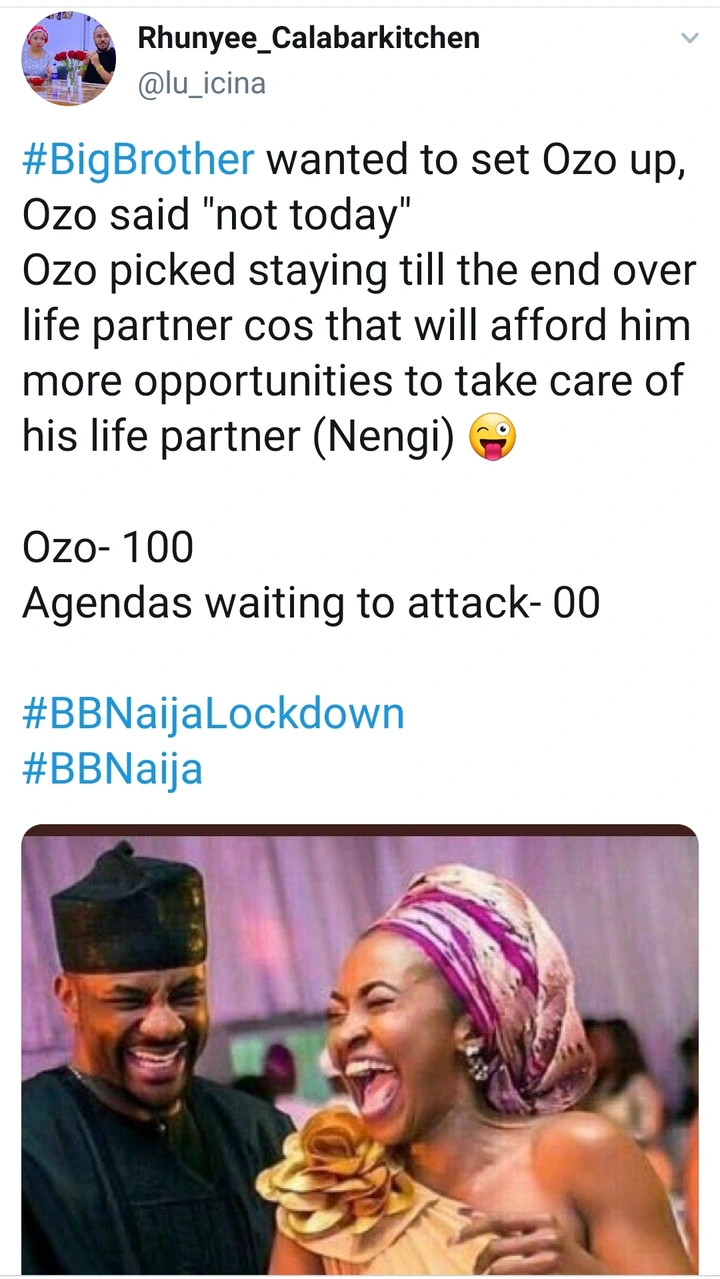Select the "Agendas waiting to attack- 00" line
Viewport: 720px width, 1279px height.
point(311,603)
